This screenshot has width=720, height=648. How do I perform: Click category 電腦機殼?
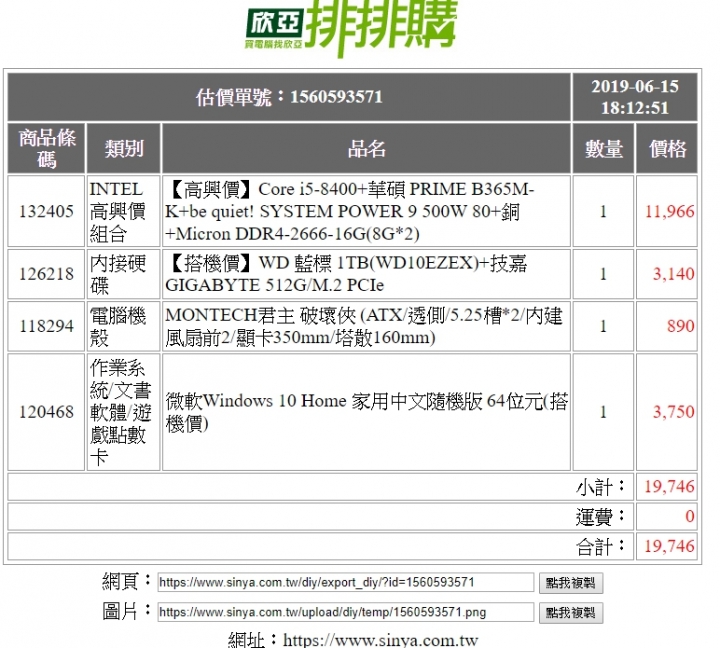pyautogui.click(x=118, y=326)
